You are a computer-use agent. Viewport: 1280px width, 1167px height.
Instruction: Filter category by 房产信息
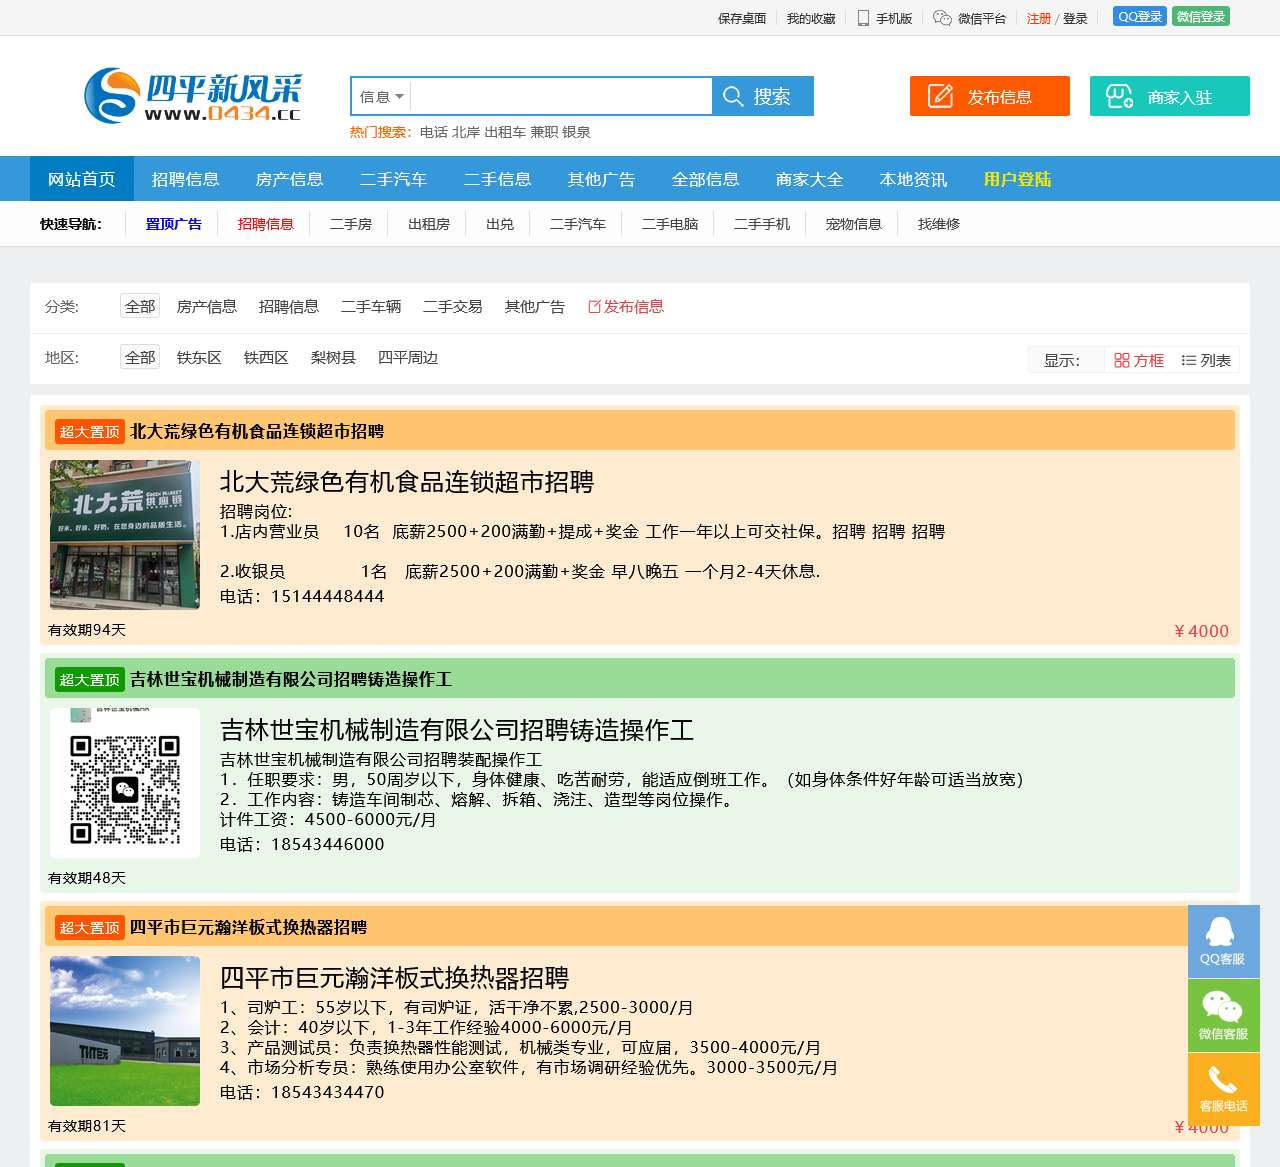[207, 306]
